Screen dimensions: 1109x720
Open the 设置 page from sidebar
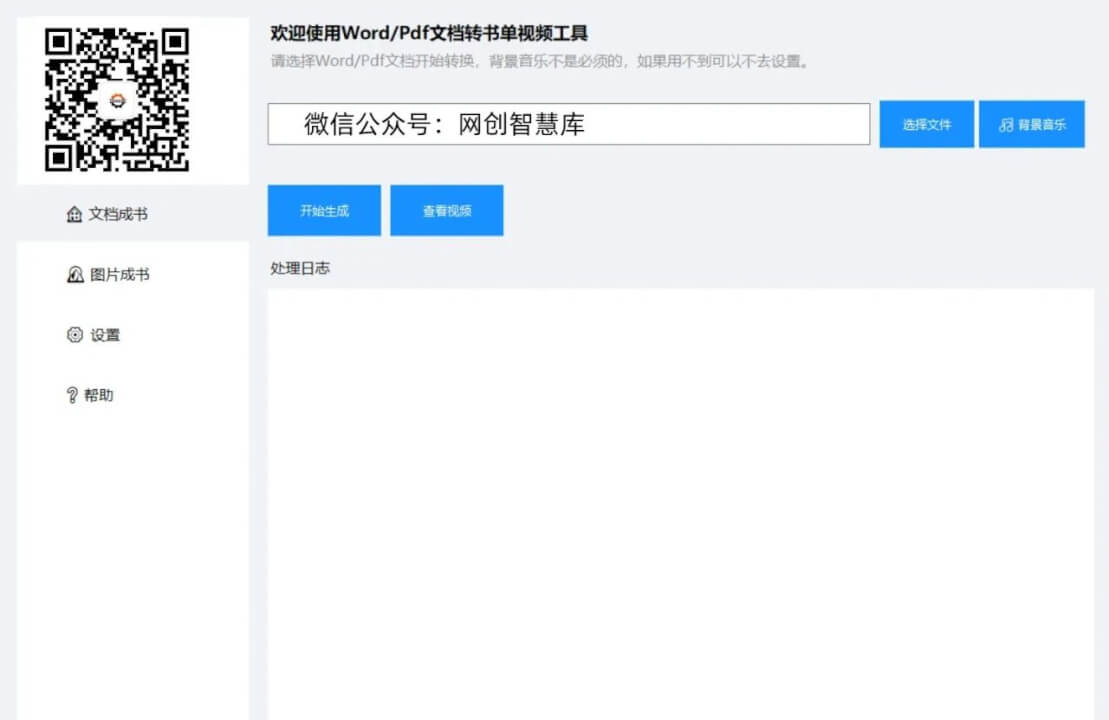[104, 335]
